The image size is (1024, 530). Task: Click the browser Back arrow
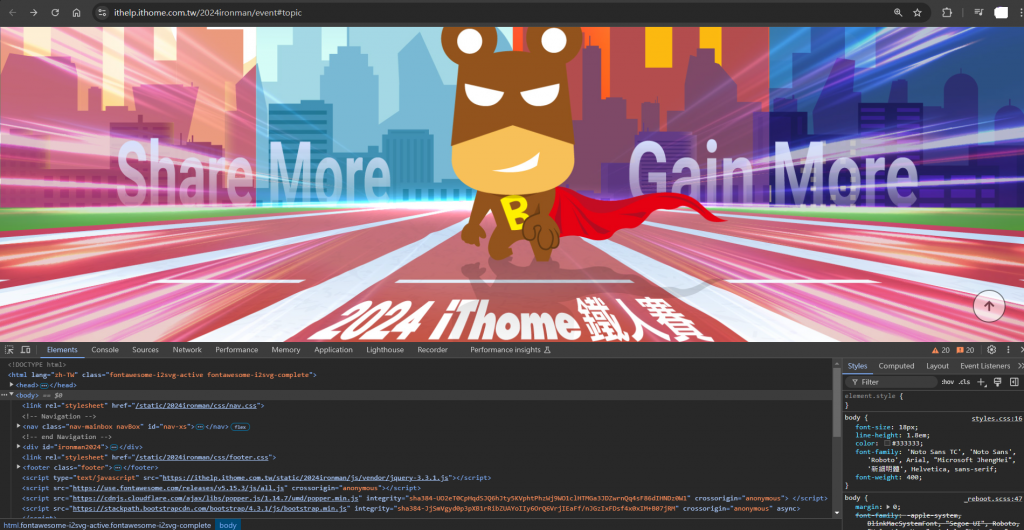click(12, 12)
